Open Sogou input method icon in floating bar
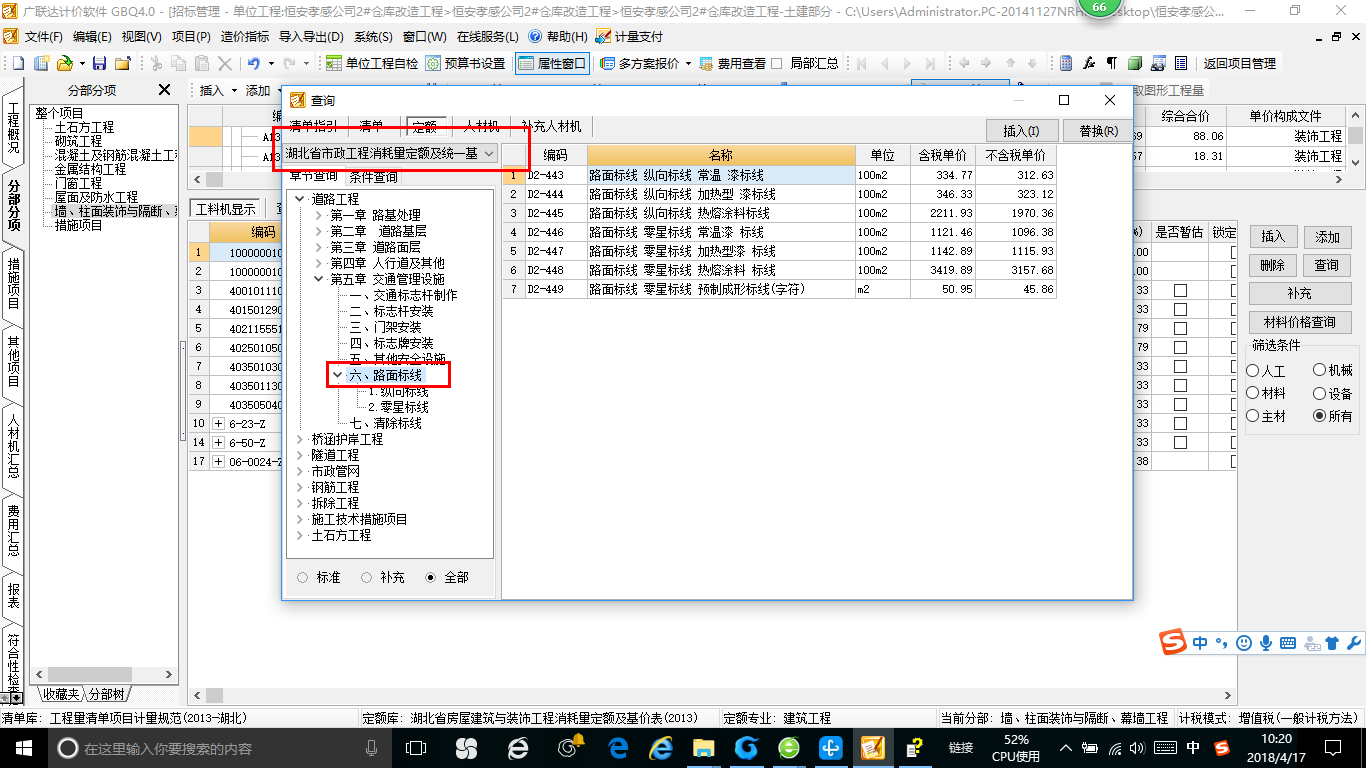This screenshot has width=1366, height=768. point(1173,643)
